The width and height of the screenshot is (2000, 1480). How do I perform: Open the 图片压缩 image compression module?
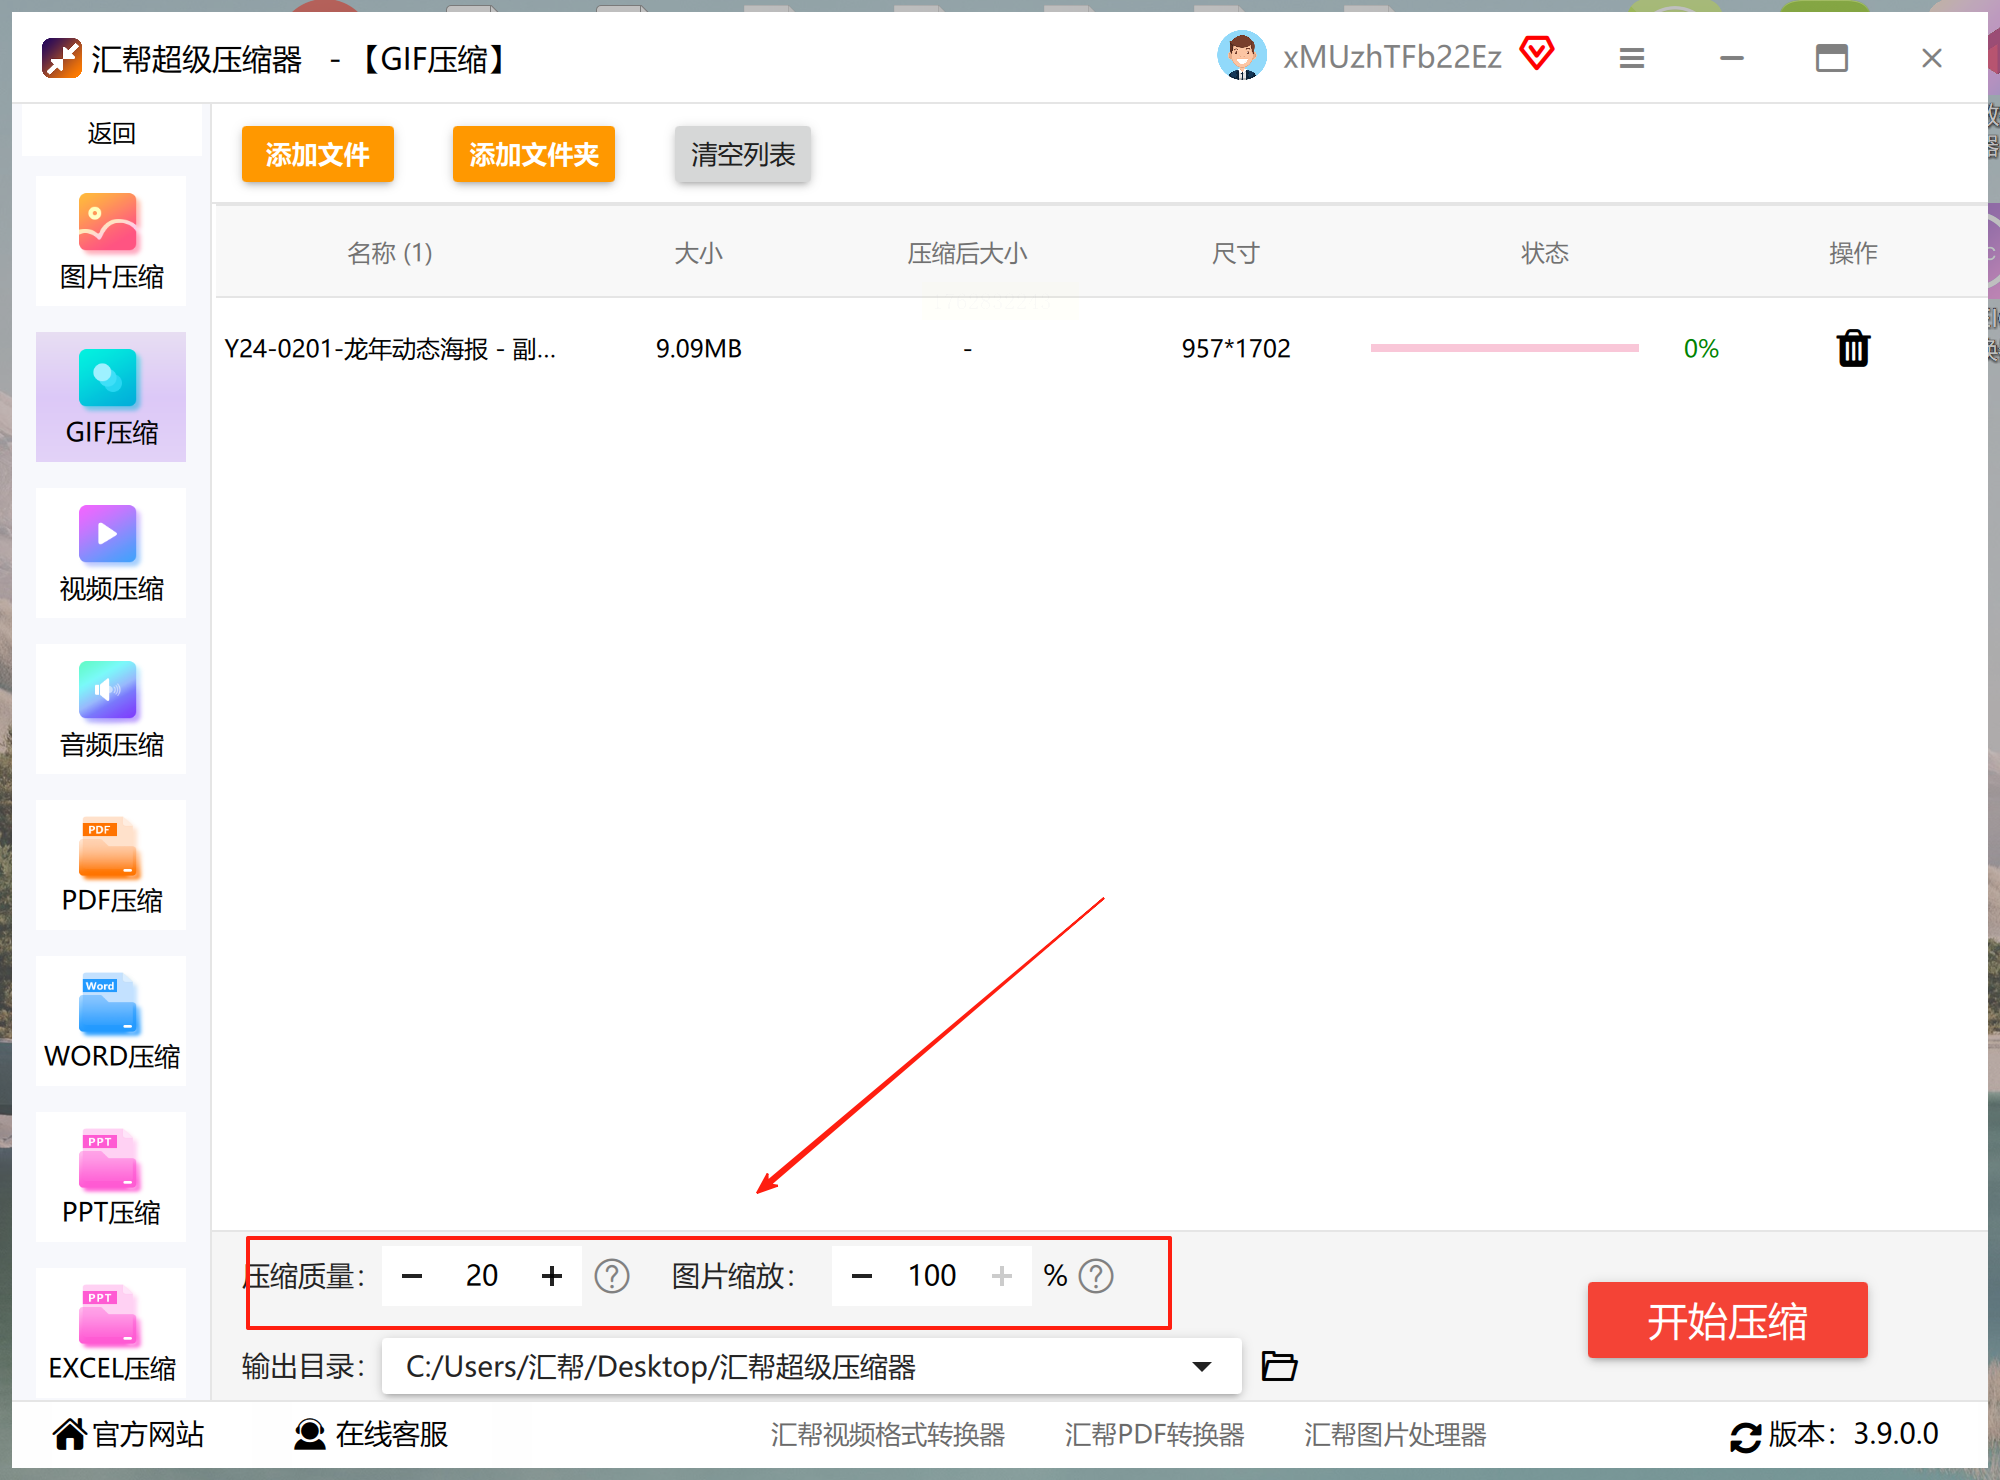pos(110,241)
